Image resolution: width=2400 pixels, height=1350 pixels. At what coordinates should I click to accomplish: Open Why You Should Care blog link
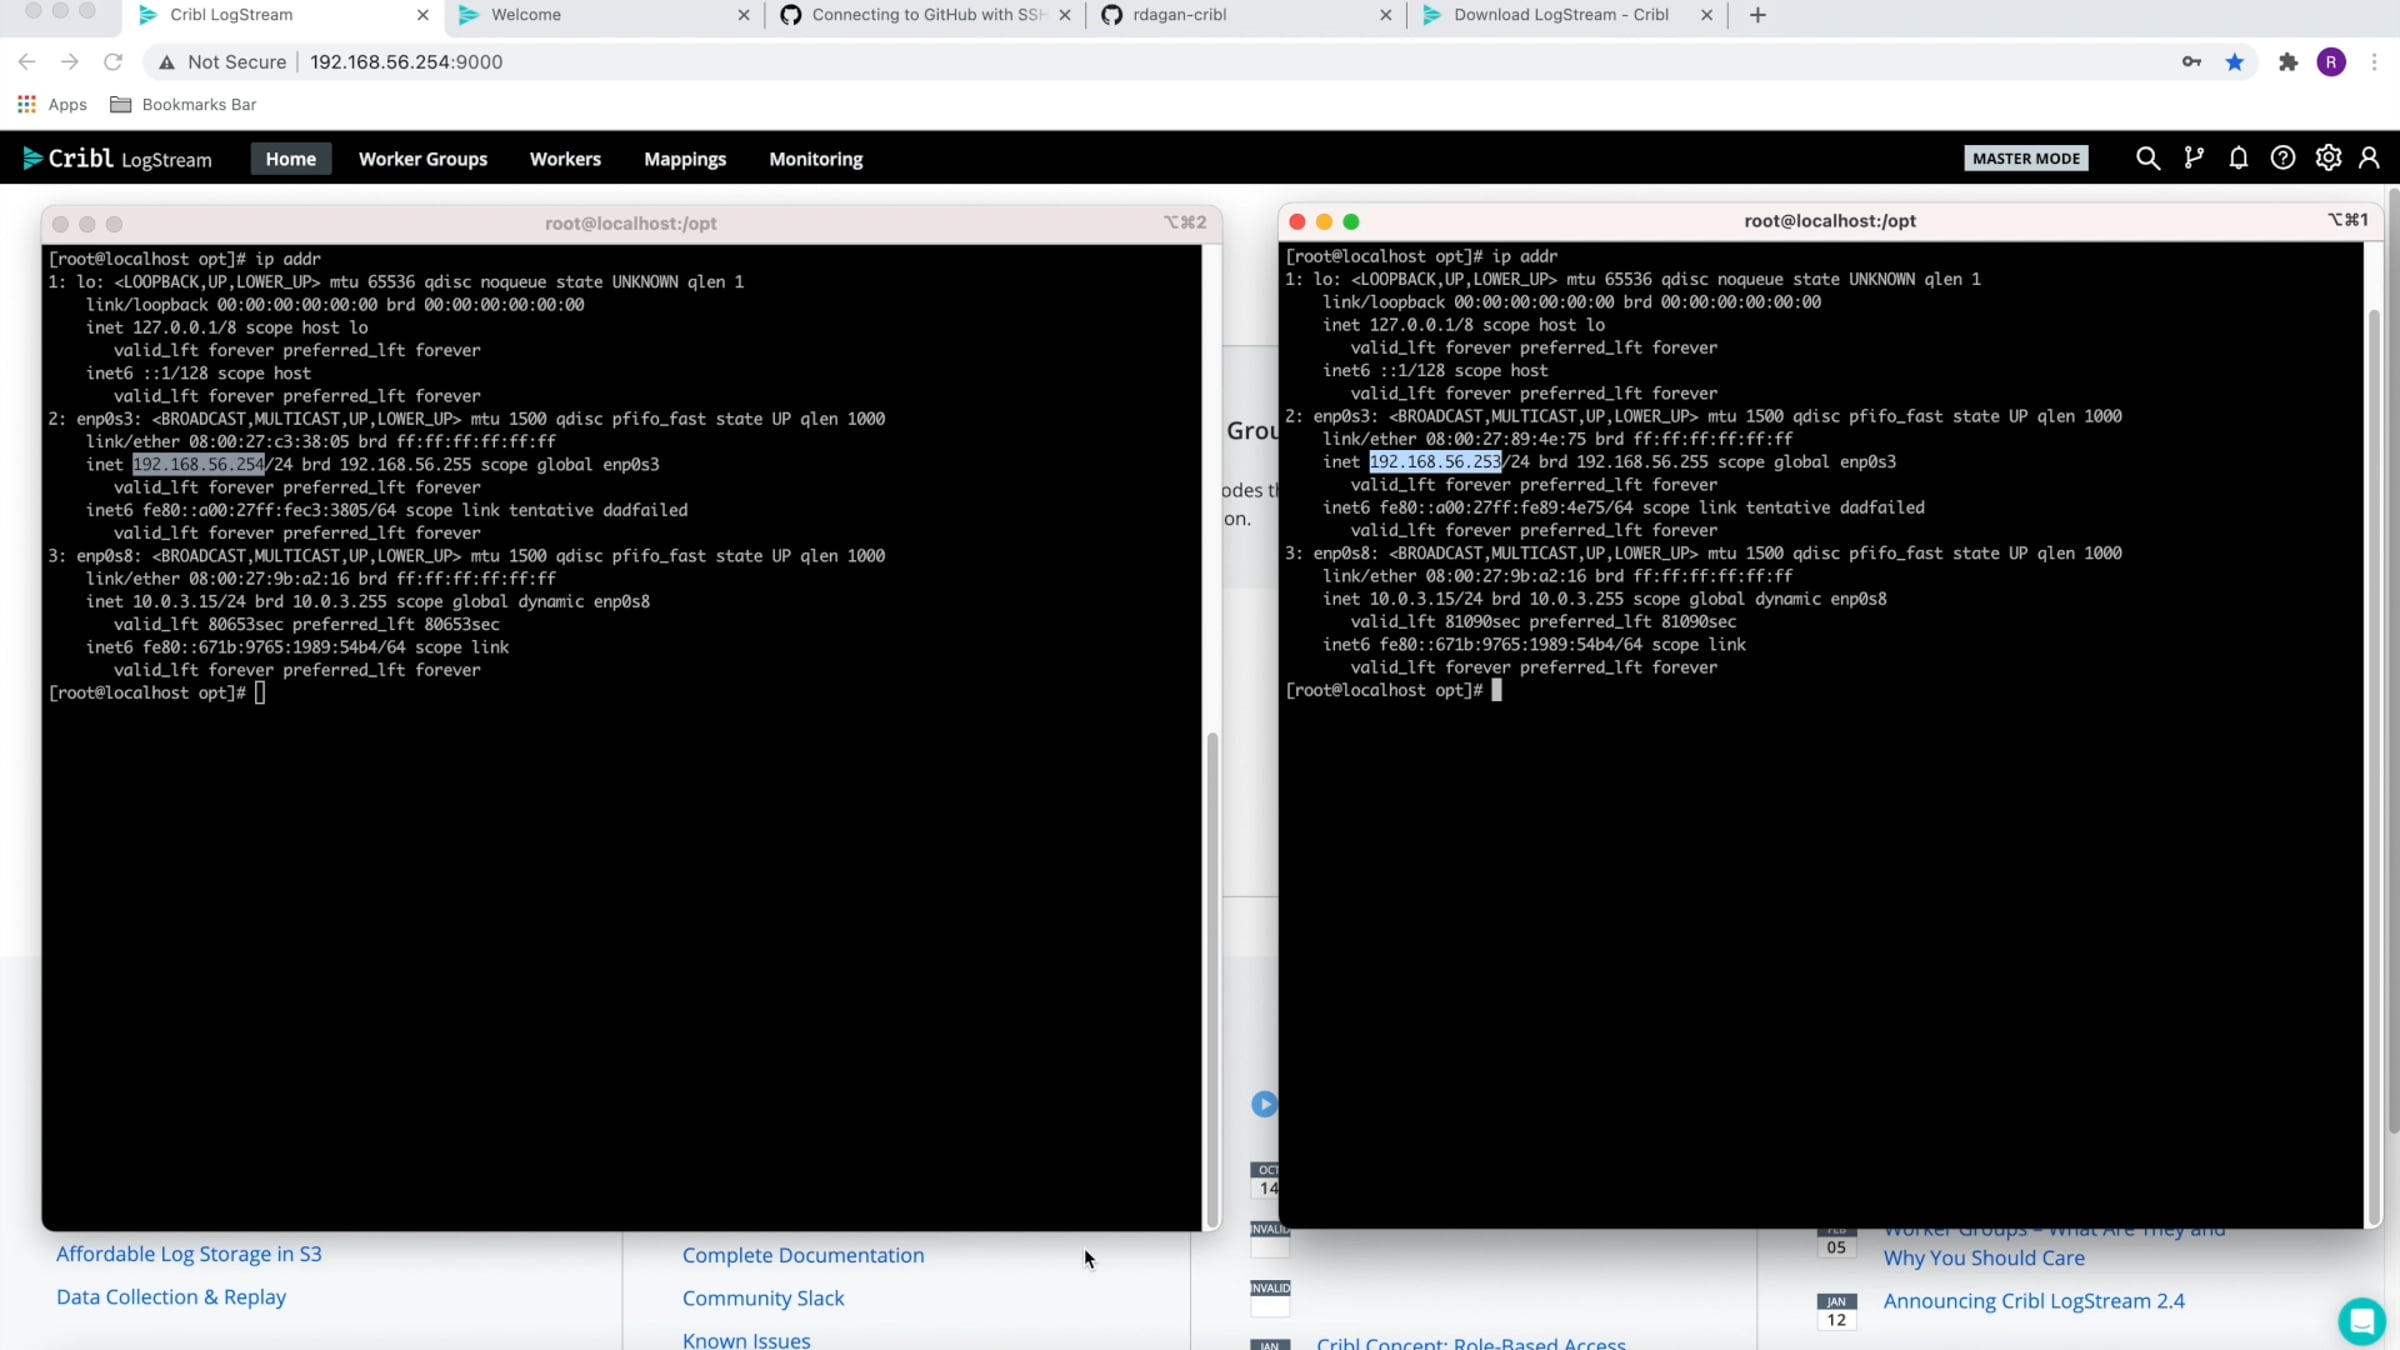(x=1984, y=1258)
